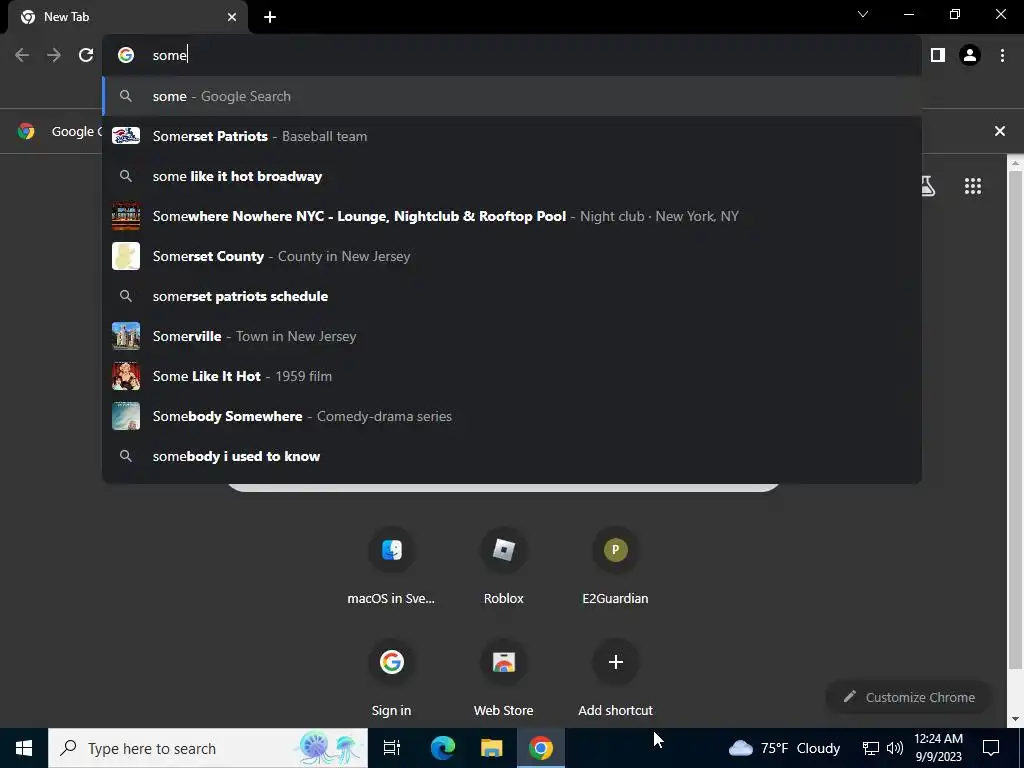Open the clock and date flyout
This screenshot has width=1024, height=768.
938,748
